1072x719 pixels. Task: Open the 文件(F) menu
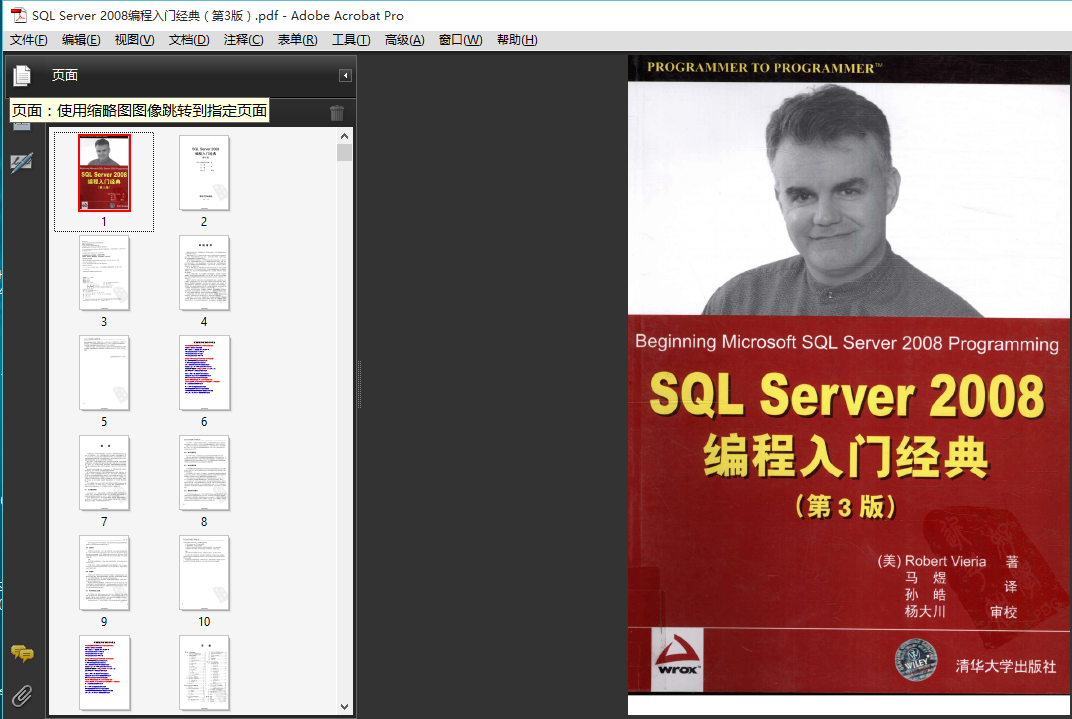[x=29, y=40]
